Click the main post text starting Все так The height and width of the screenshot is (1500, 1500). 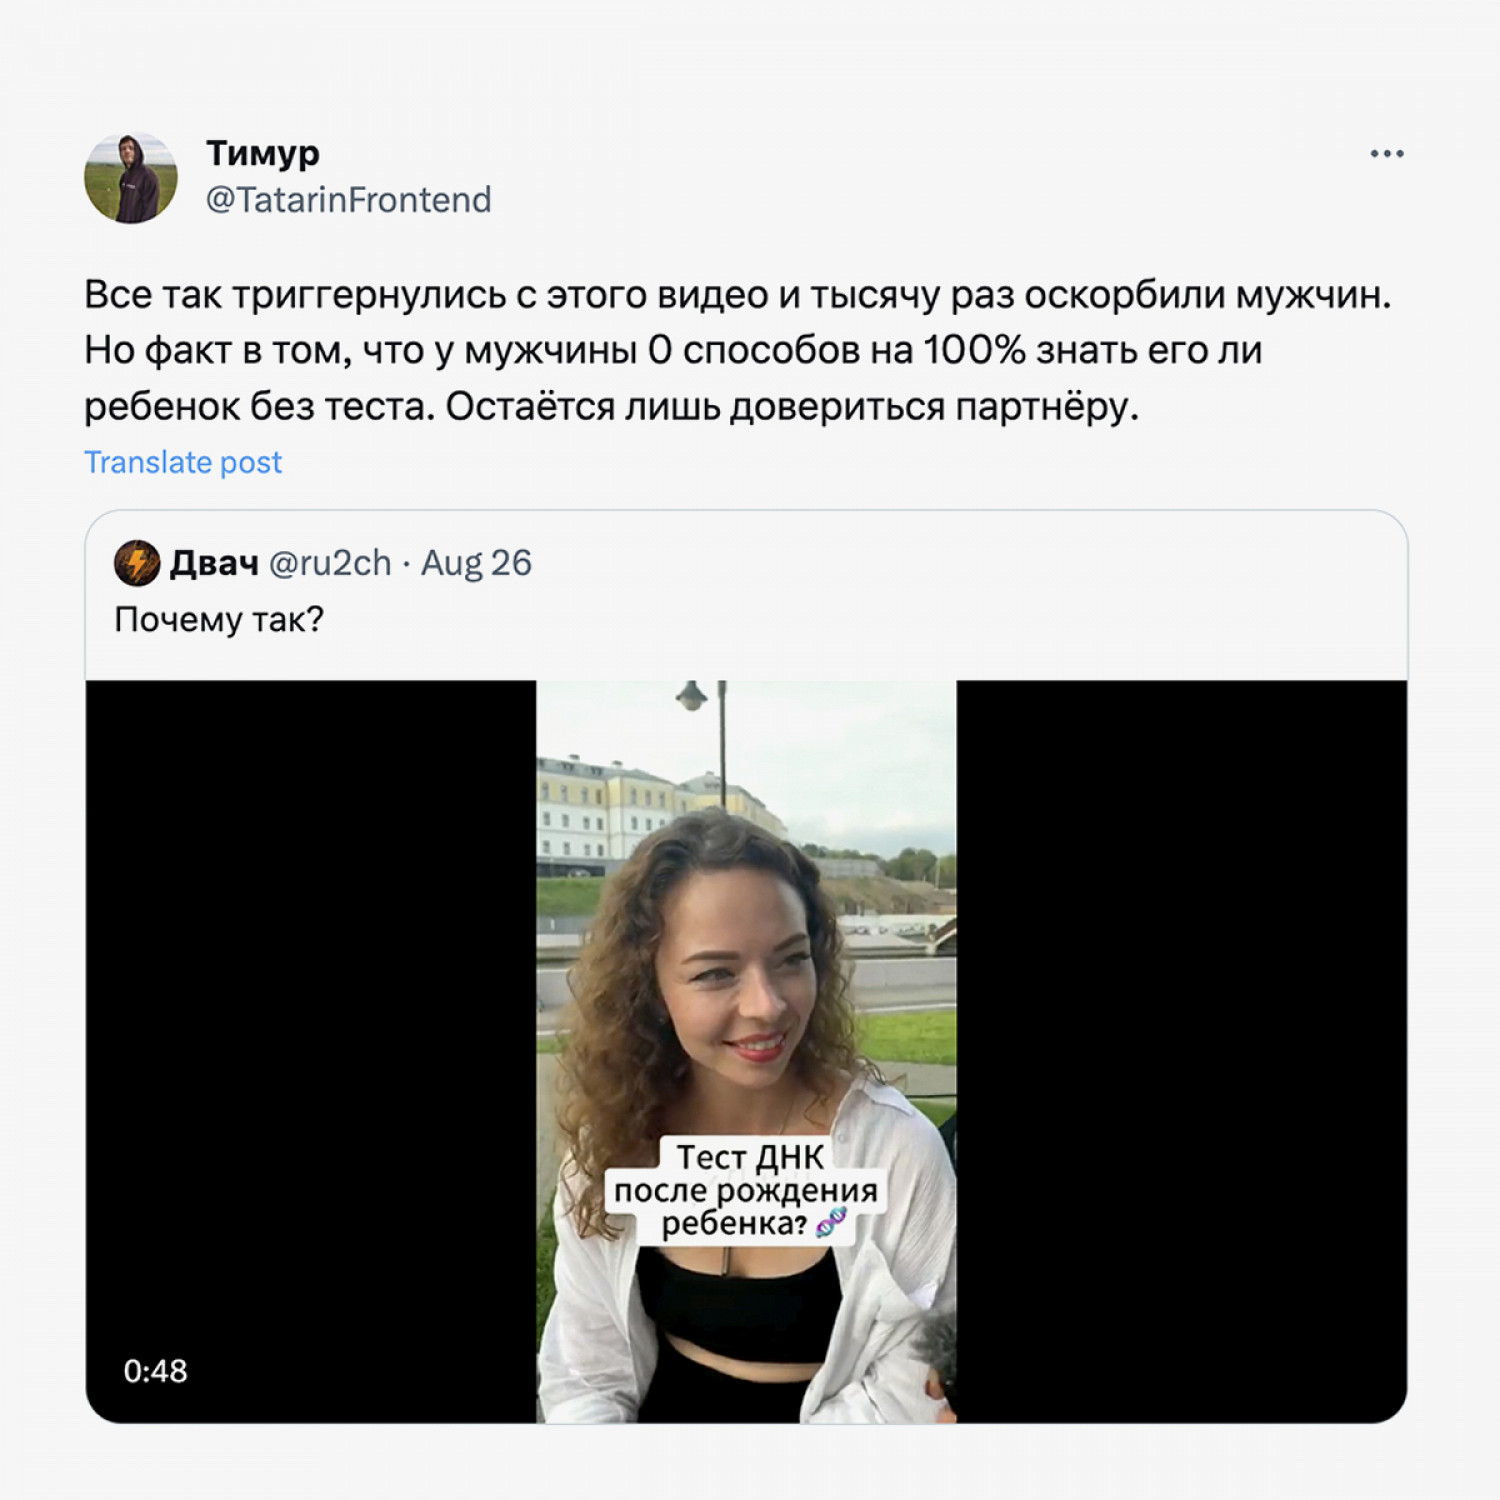click(738, 351)
